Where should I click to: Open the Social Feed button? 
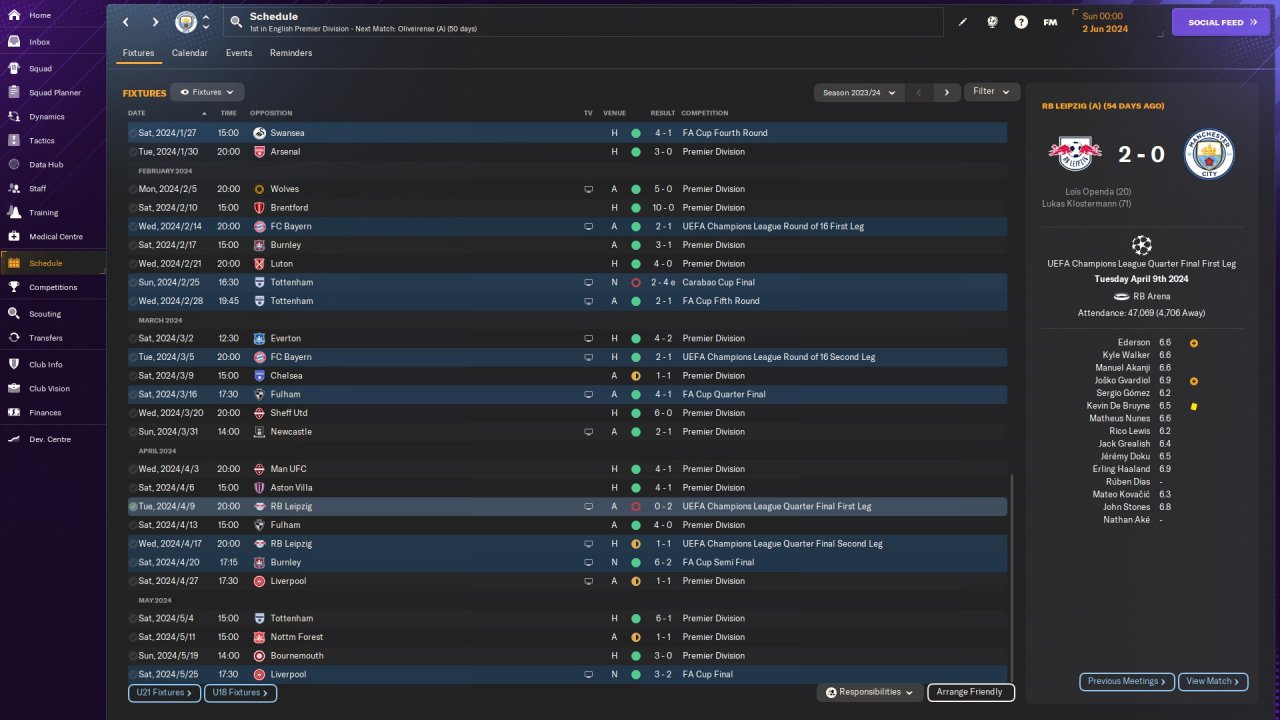point(1221,22)
